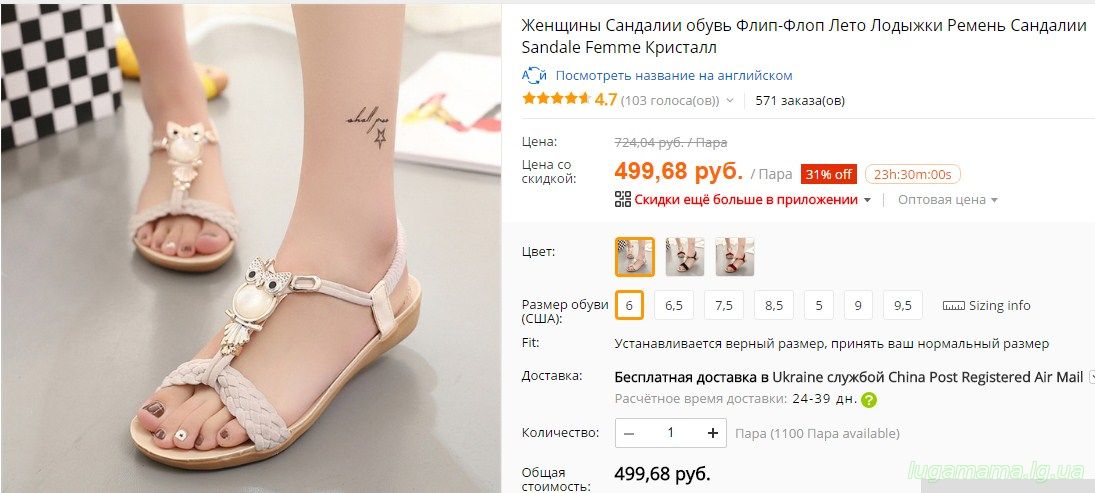Expand the Скидки ещё больше в приложении dropdown
Screen dimensions: 1095x493
point(867,200)
